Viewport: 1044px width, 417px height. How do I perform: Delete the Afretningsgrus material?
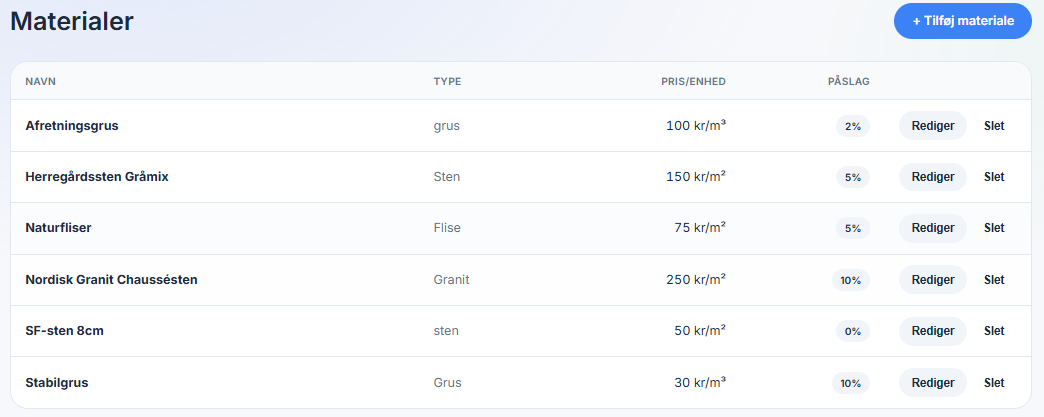[994, 126]
